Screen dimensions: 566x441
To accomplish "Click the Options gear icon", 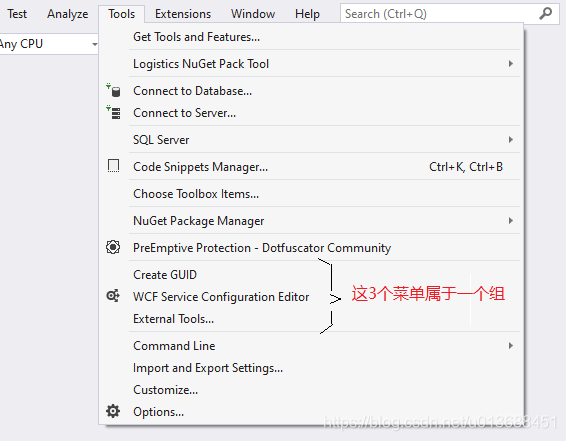I will 113,411.
